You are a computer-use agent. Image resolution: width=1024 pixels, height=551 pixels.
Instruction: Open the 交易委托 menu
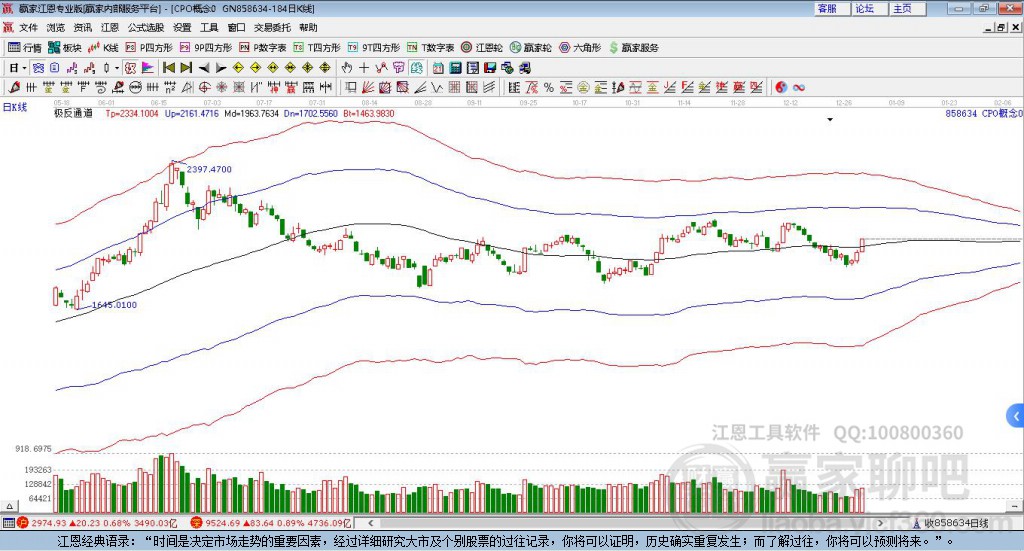click(x=272, y=27)
